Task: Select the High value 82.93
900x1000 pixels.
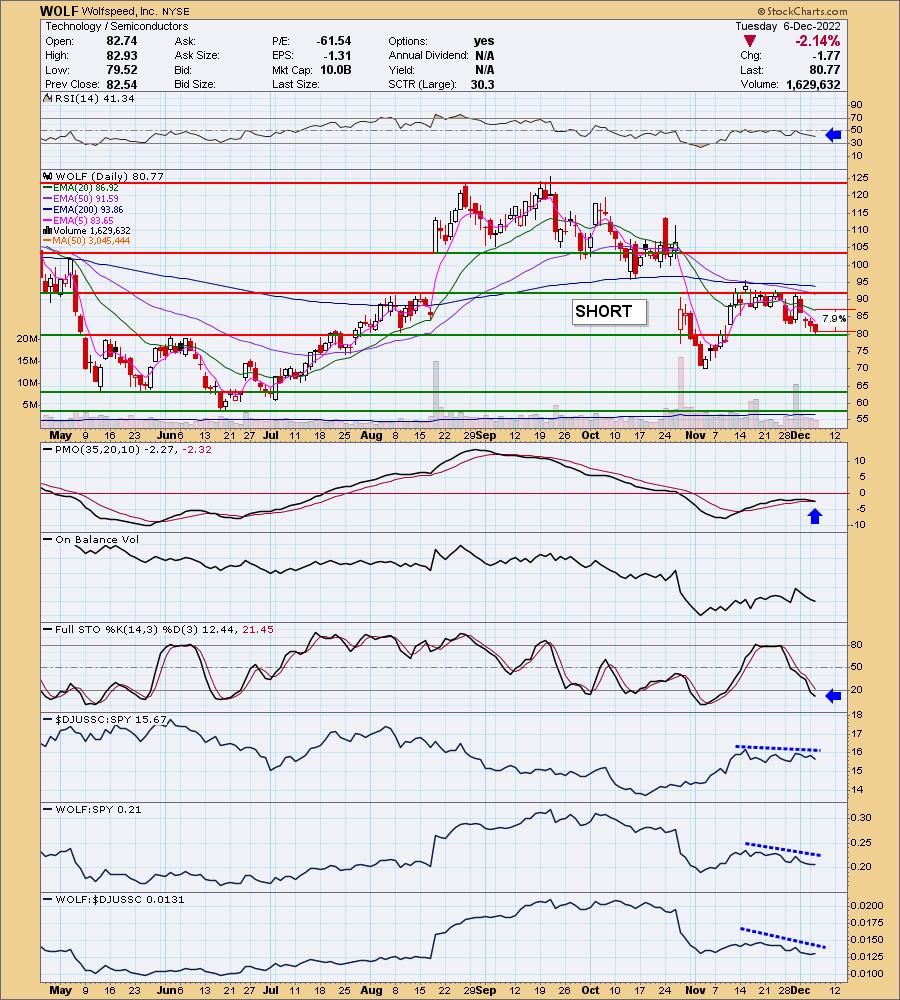Action: click(x=122, y=55)
